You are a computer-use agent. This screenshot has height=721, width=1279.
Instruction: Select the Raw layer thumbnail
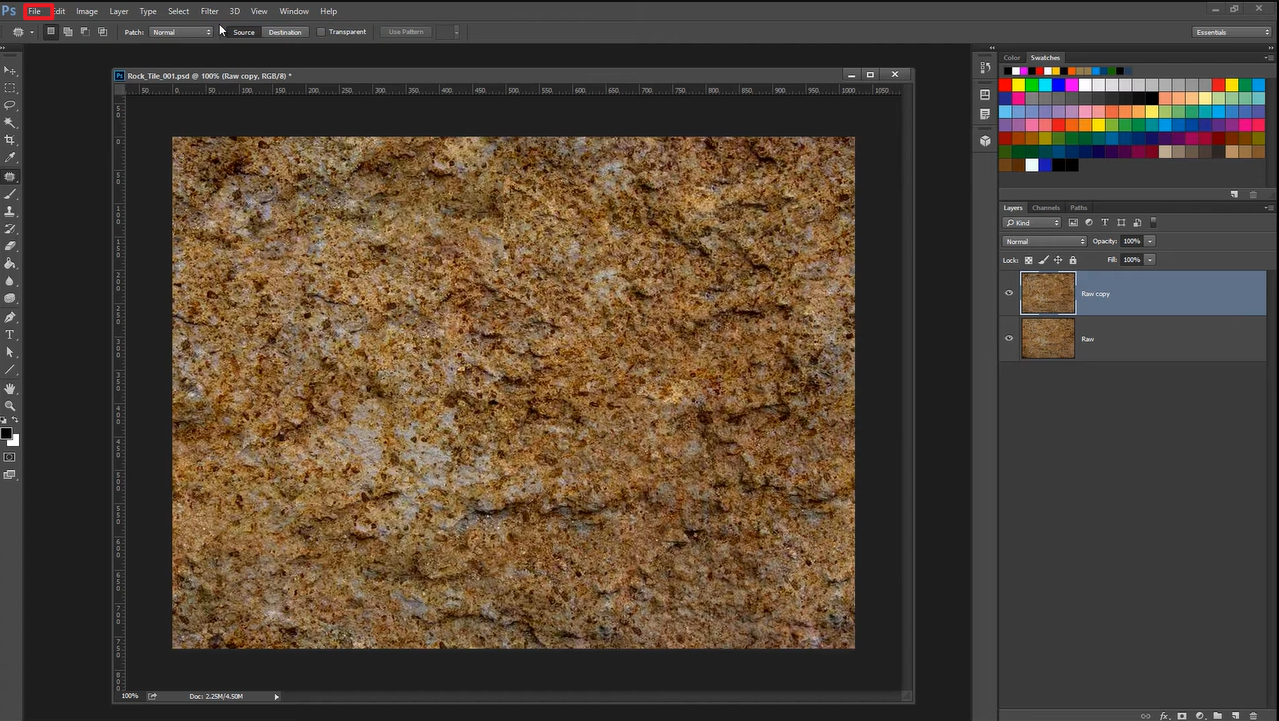coord(1047,339)
